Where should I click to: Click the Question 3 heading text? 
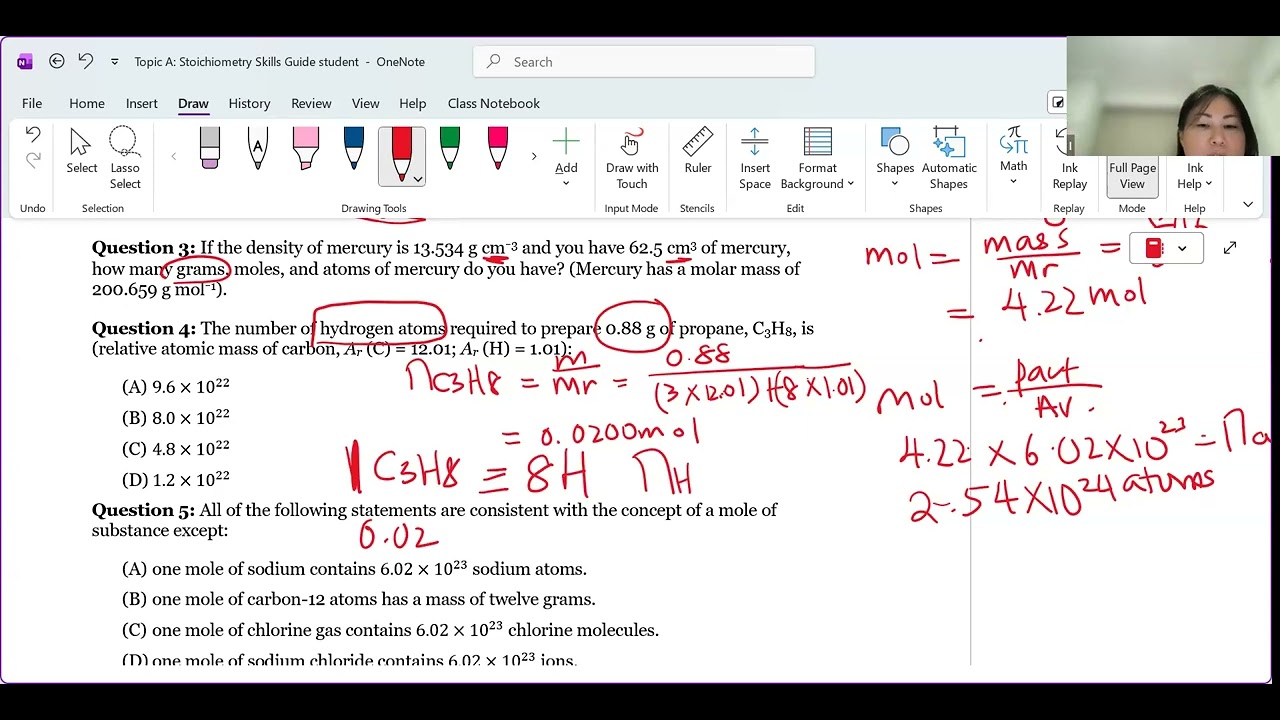[x=143, y=248]
